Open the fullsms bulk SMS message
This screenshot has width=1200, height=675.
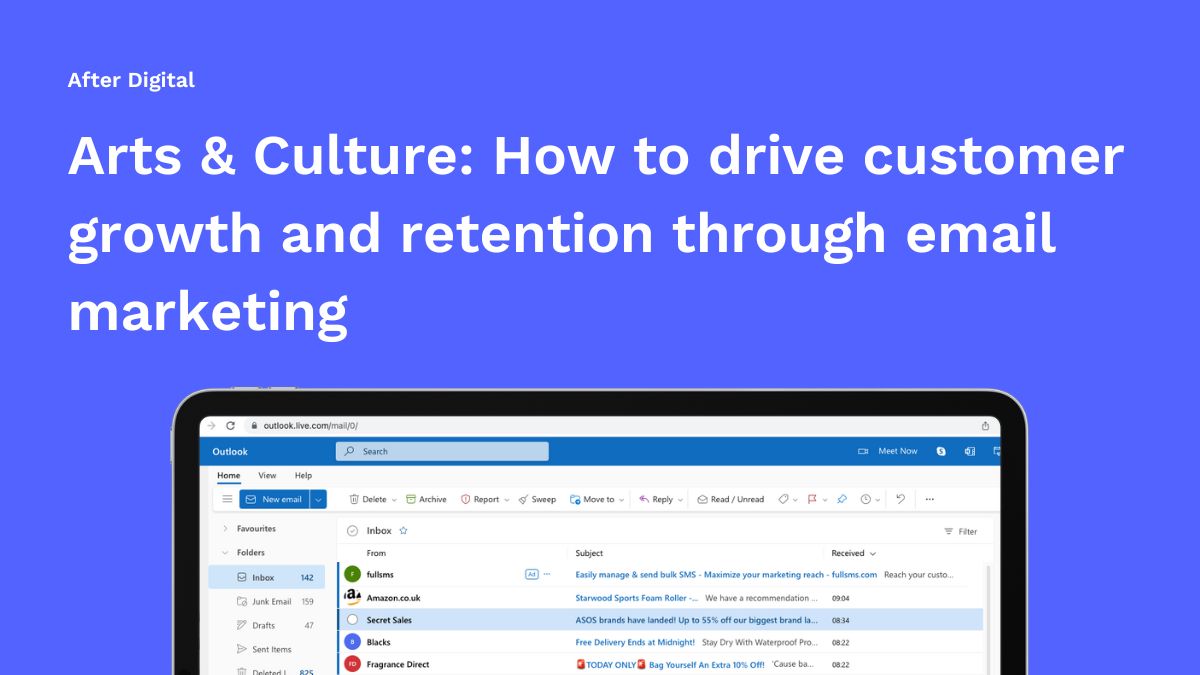pos(726,575)
